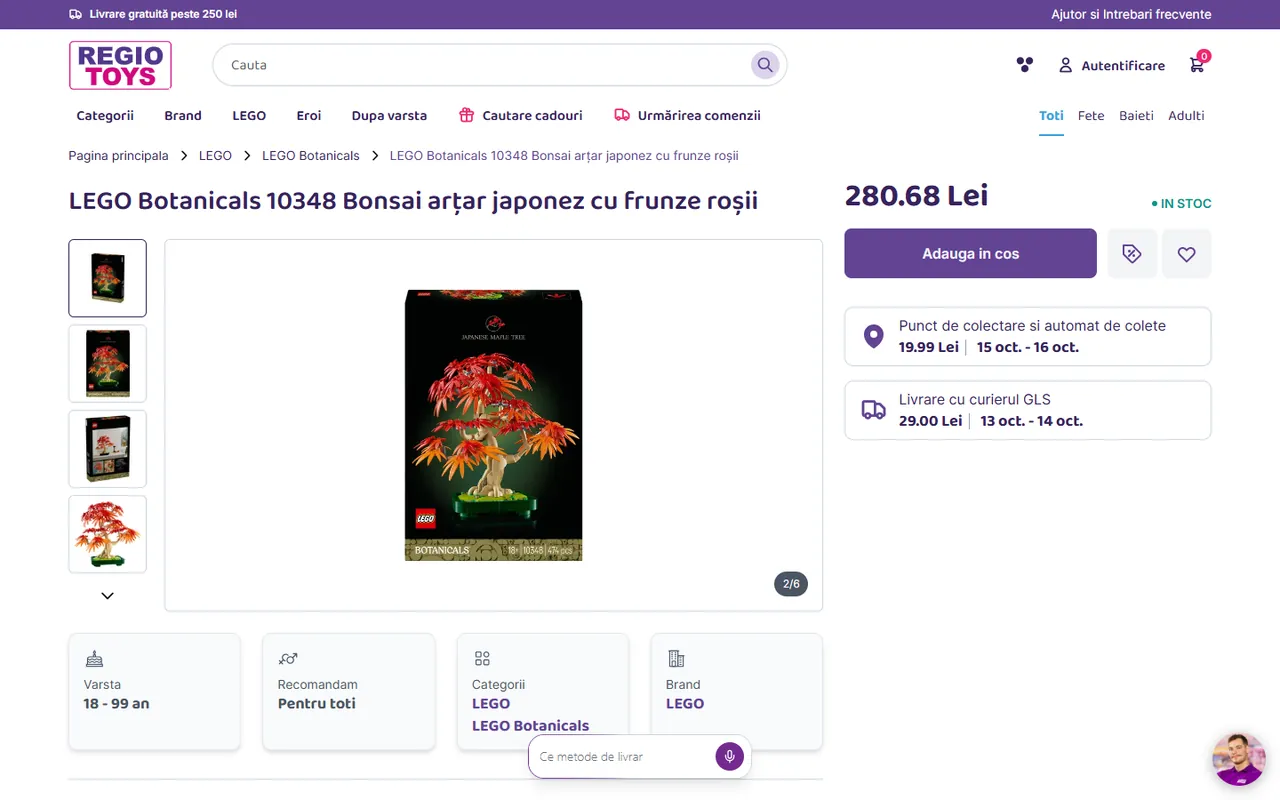Click the Varsta cake icon
The image size is (1280, 800).
[x=94, y=659]
